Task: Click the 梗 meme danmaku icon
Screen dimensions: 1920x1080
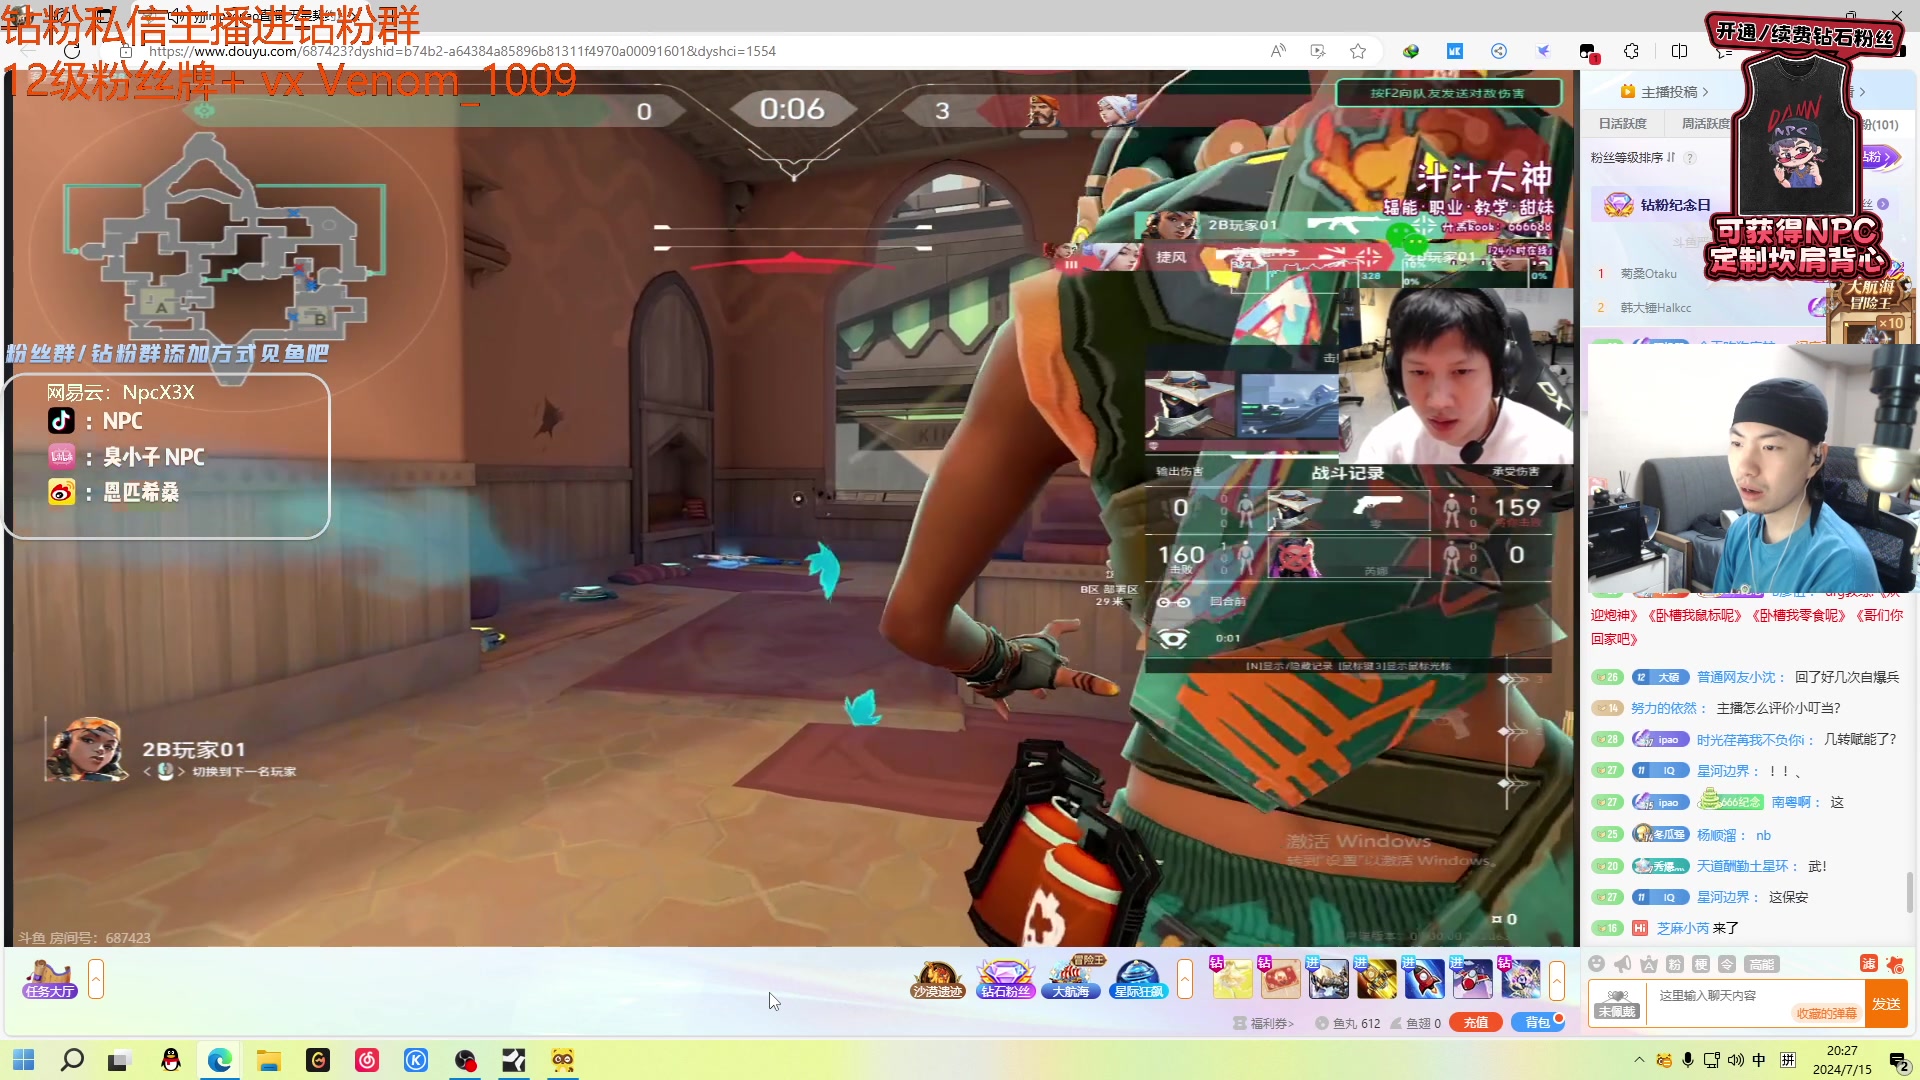Action: coord(1701,964)
